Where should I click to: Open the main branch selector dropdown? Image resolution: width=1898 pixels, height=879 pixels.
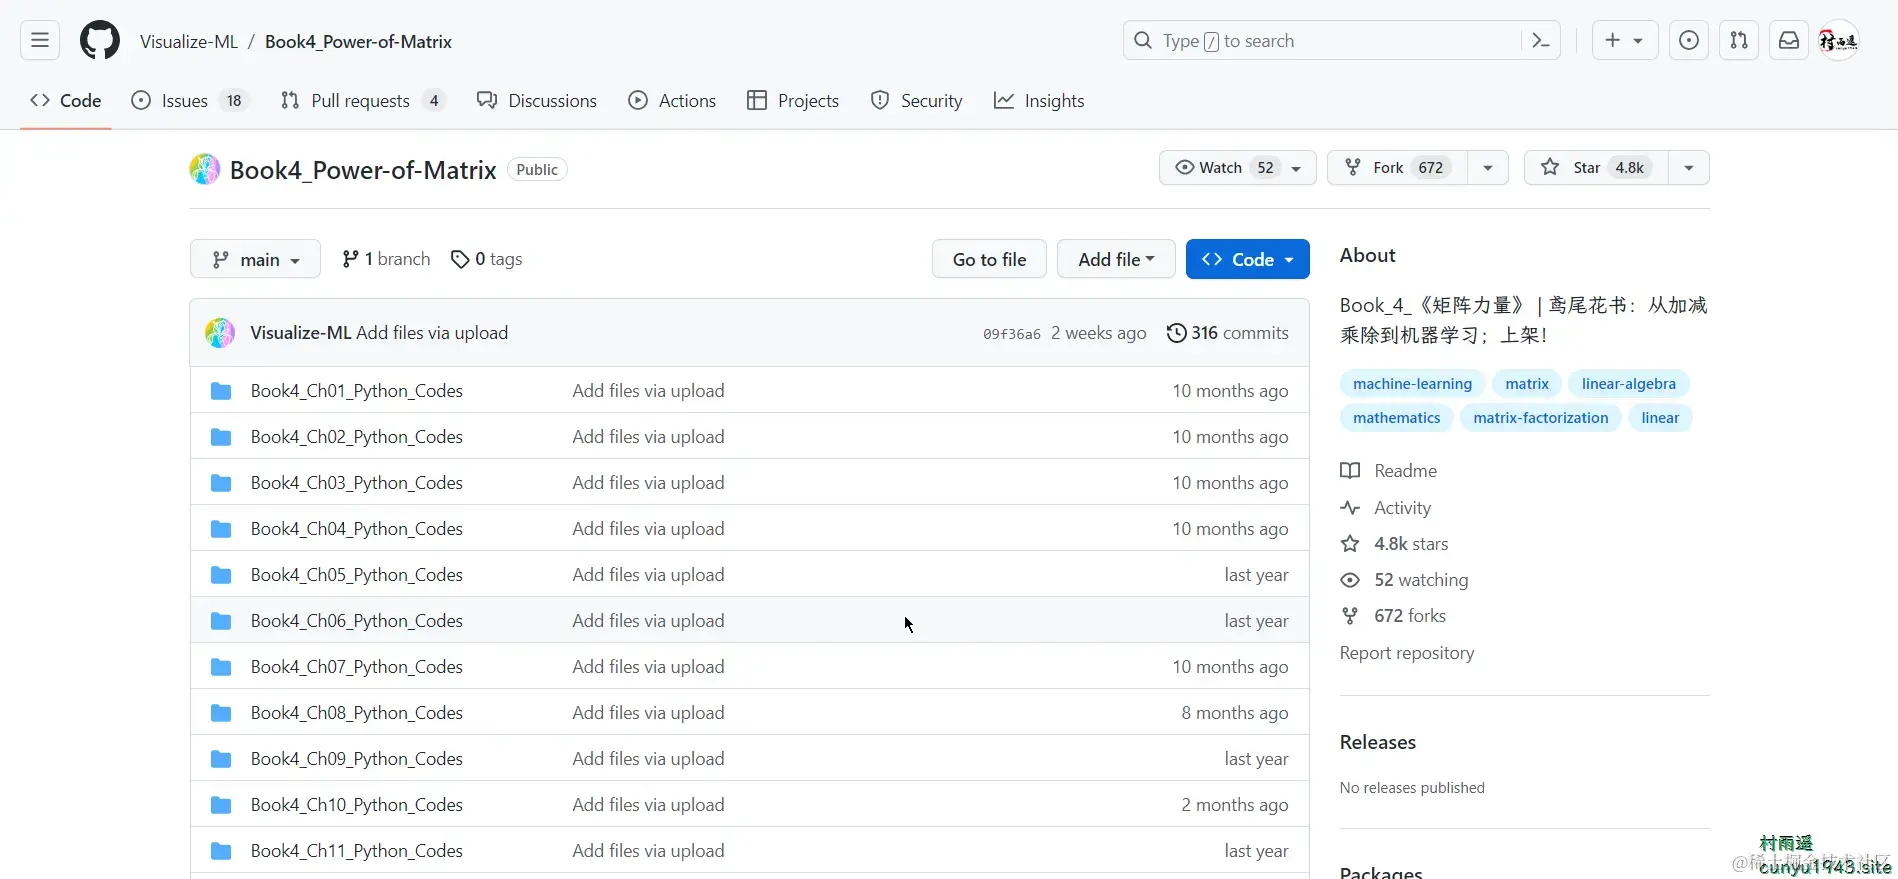pyautogui.click(x=255, y=259)
